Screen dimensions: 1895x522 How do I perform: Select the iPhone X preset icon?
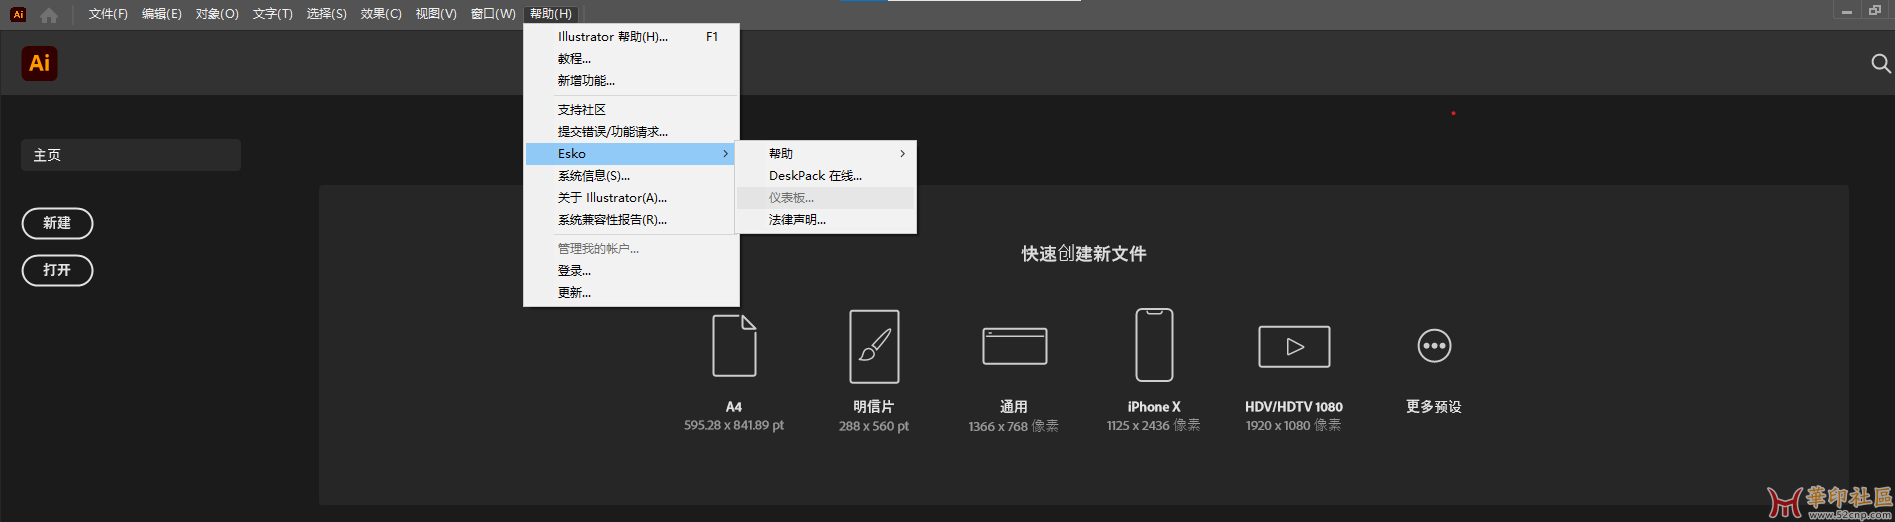[x=1154, y=344]
